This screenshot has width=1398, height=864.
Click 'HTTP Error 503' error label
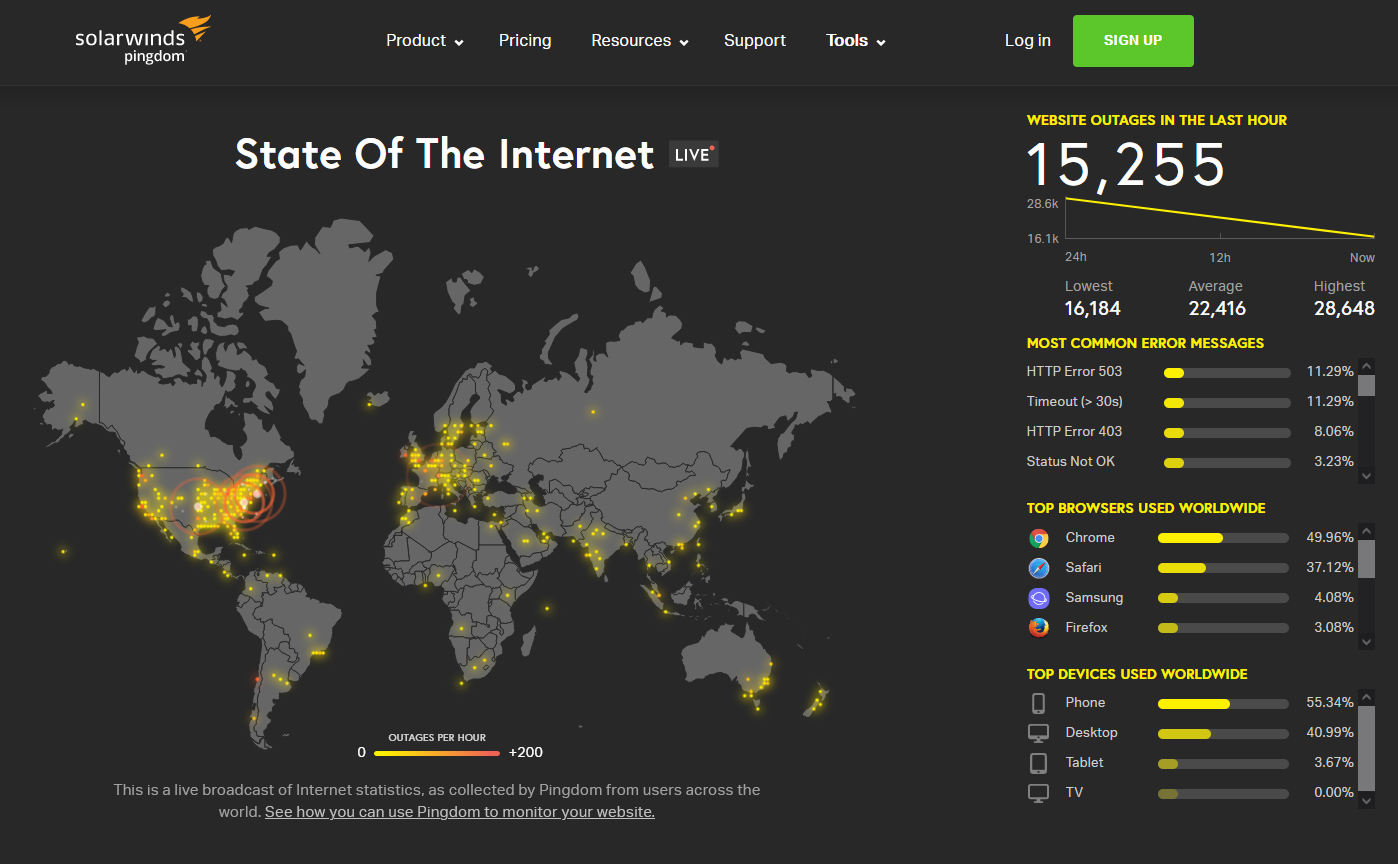click(1074, 372)
